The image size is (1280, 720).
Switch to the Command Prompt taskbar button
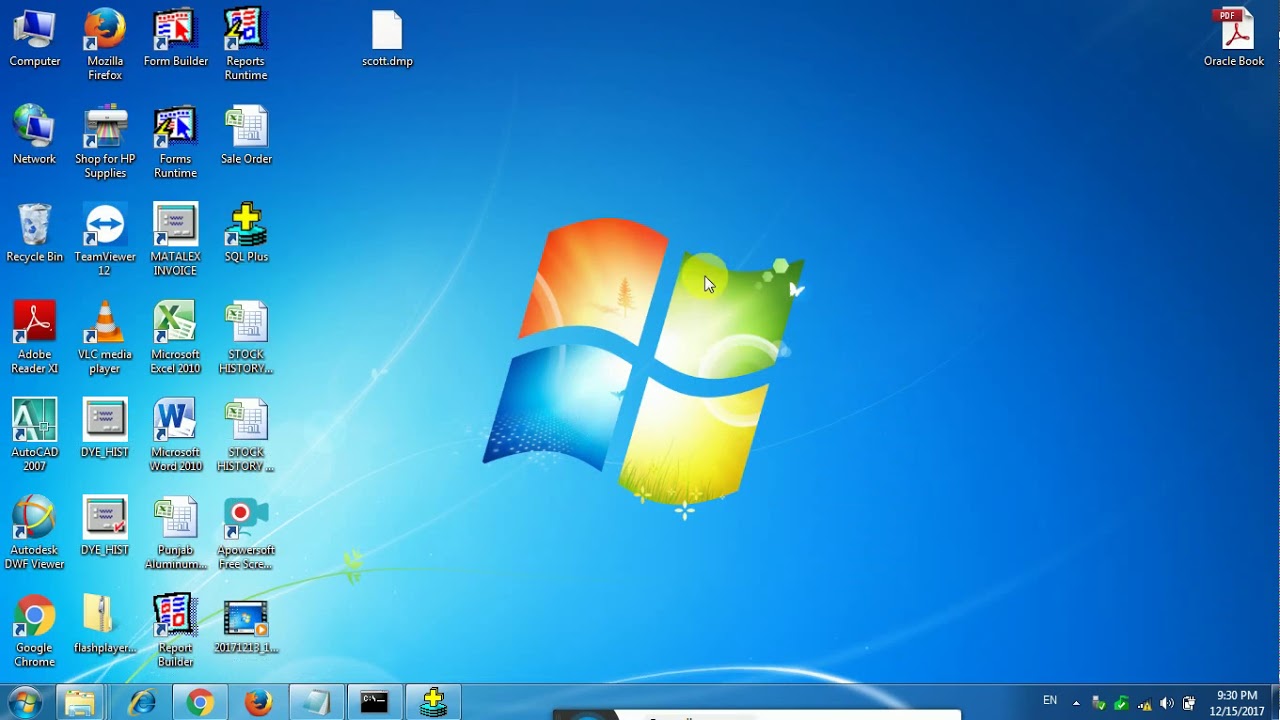point(375,703)
